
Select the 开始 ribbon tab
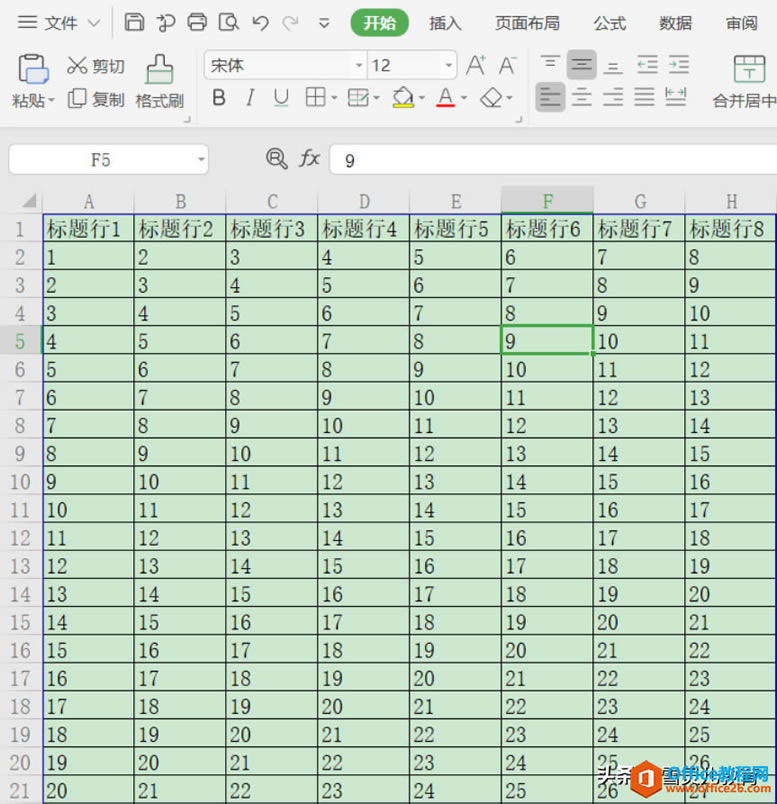click(380, 23)
